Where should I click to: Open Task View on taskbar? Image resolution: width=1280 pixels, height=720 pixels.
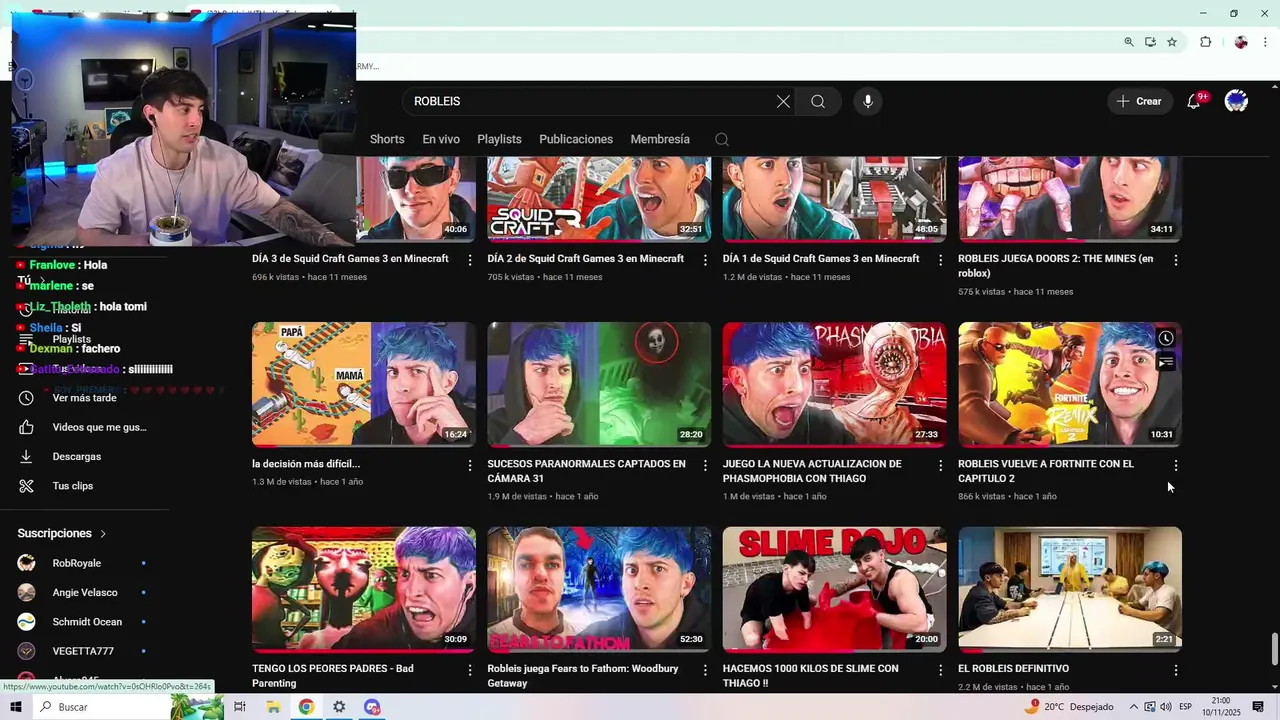[240, 707]
